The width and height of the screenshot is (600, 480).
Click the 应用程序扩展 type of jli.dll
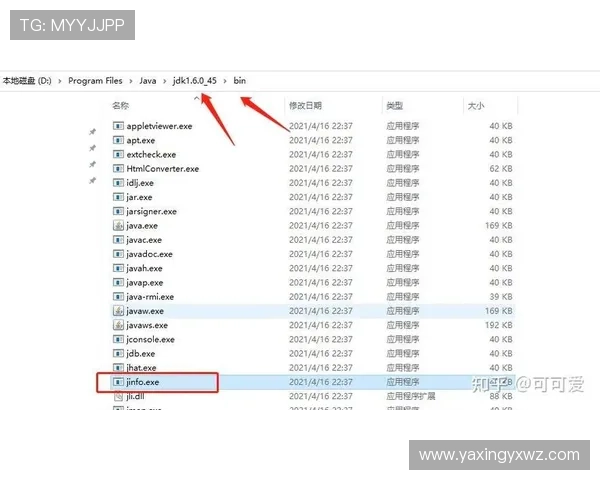411,396
